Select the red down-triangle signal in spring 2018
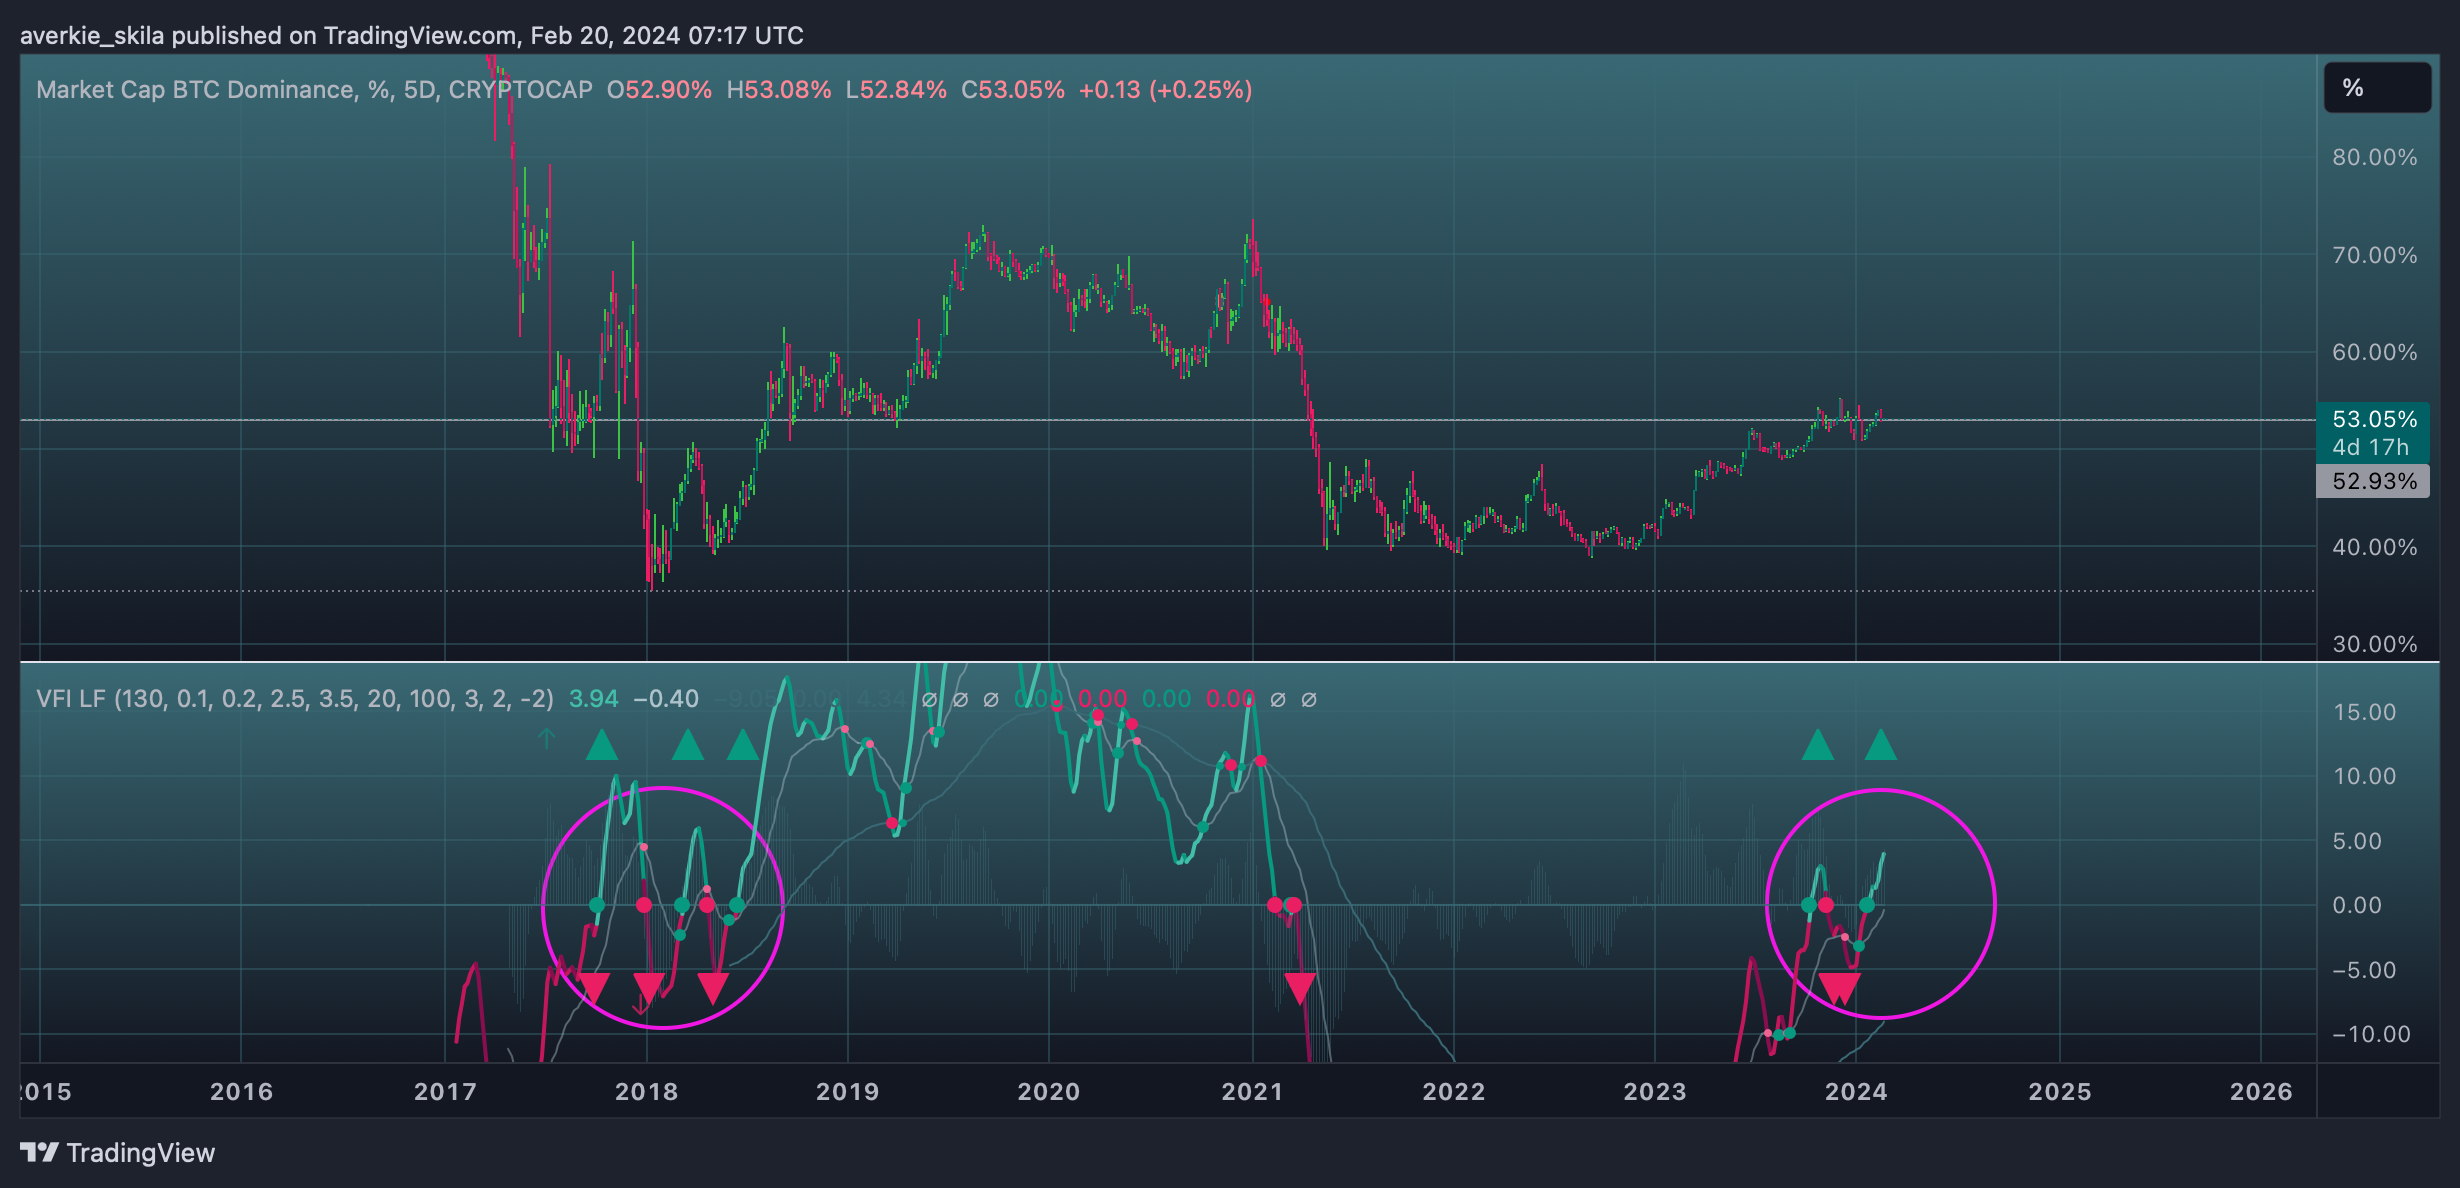Image resolution: width=2460 pixels, height=1188 pixels. 713,989
